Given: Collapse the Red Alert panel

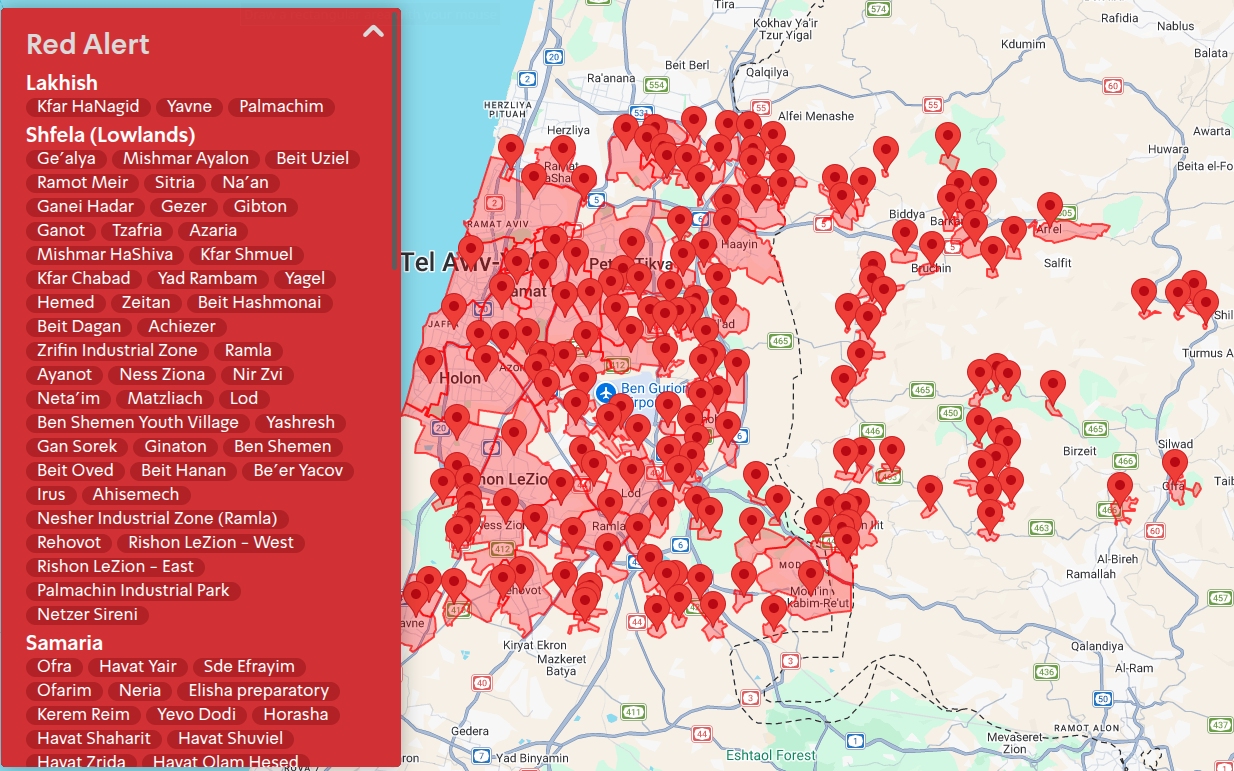Looking at the screenshot, I should 373,32.
